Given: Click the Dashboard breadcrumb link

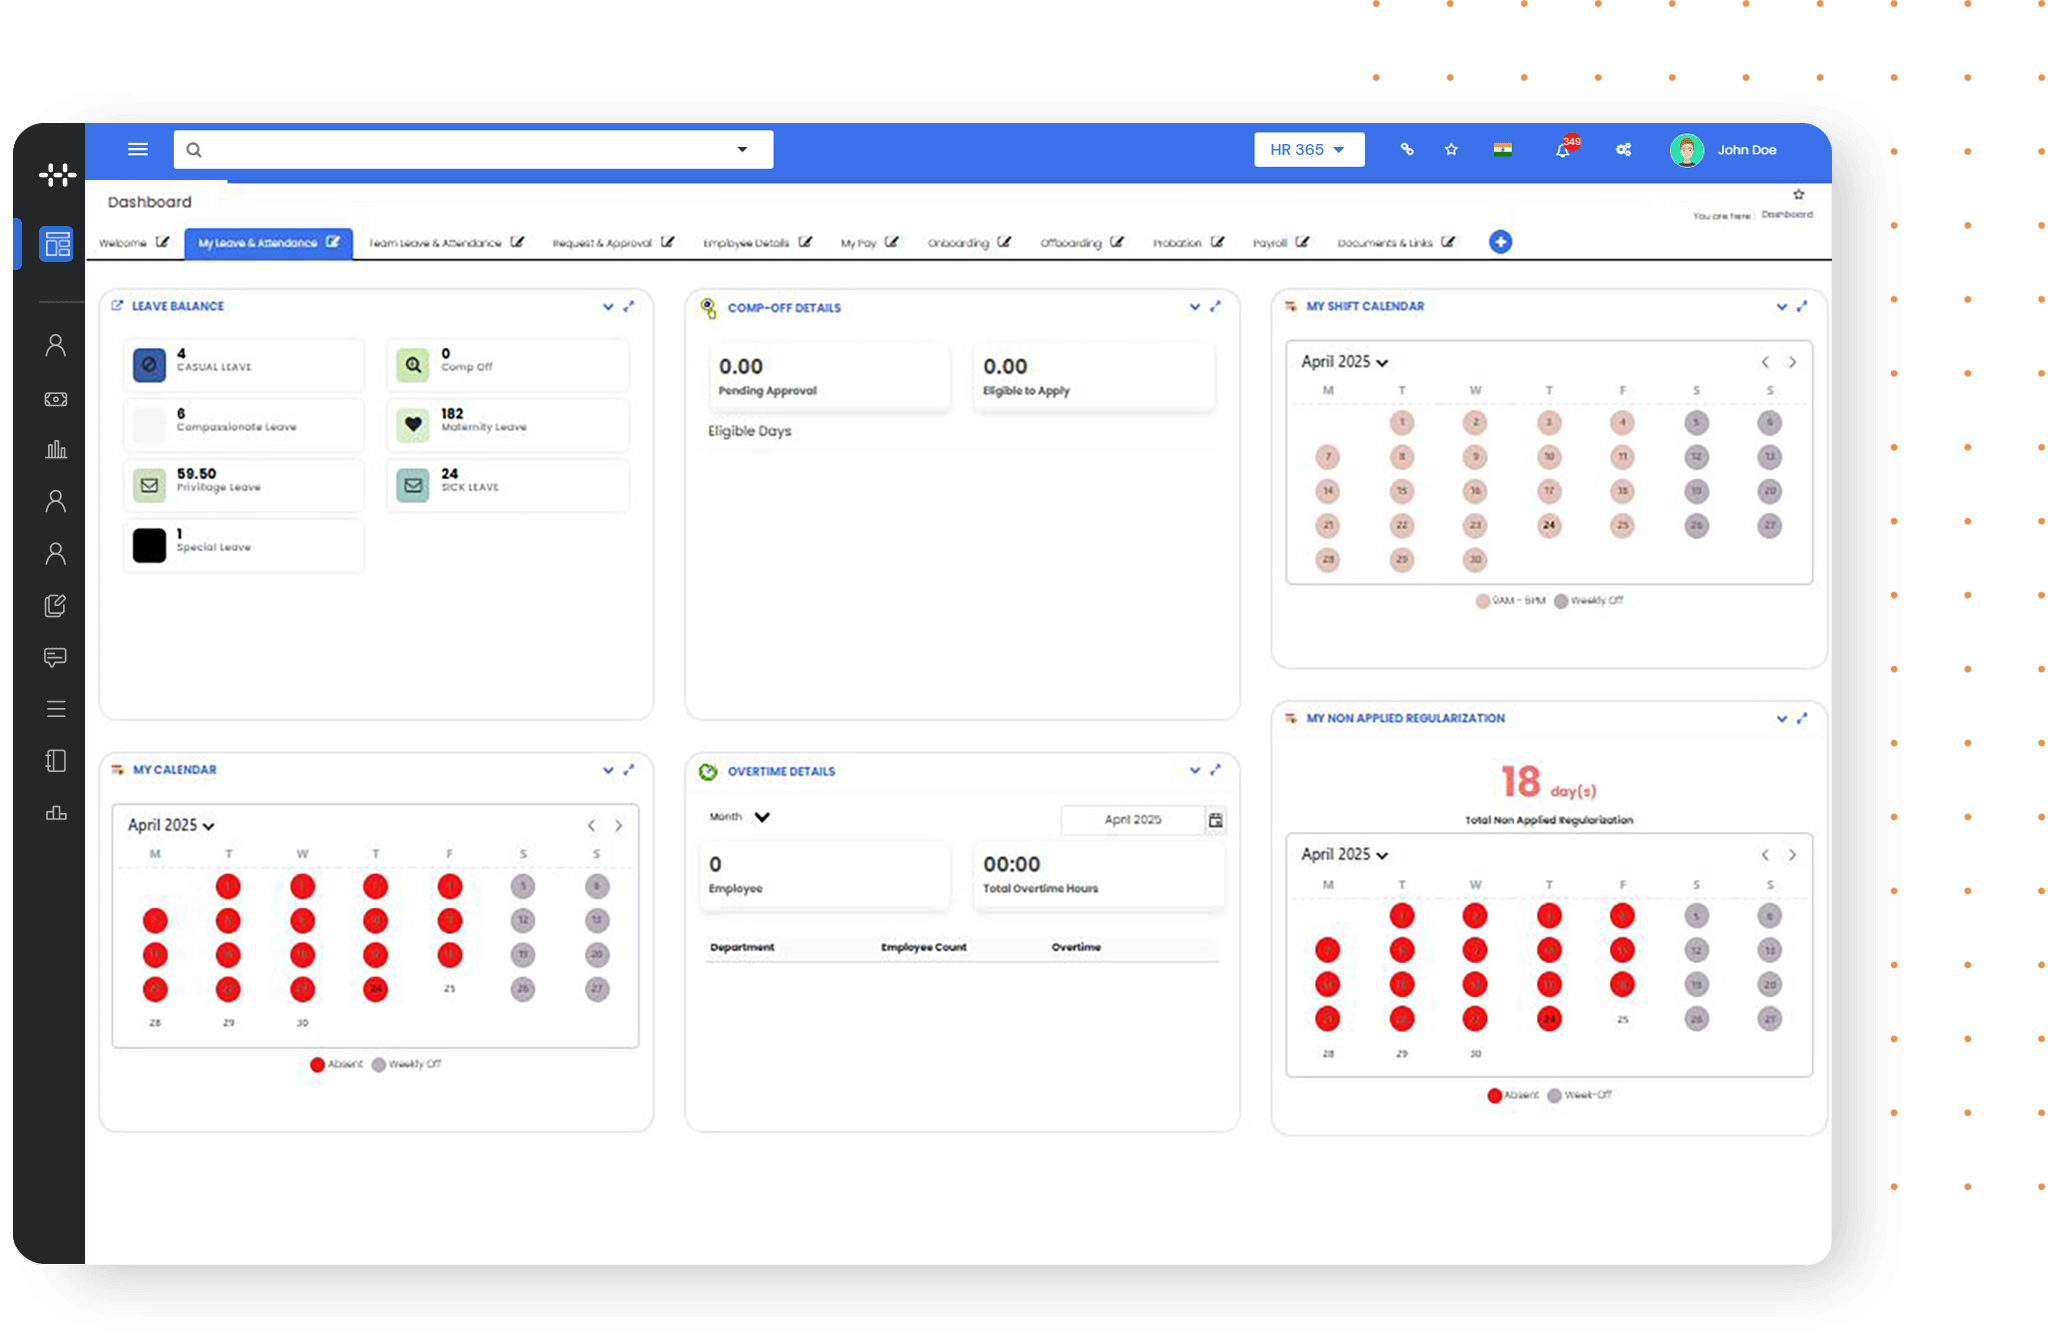Looking at the screenshot, I should (x=1787, y=215).
